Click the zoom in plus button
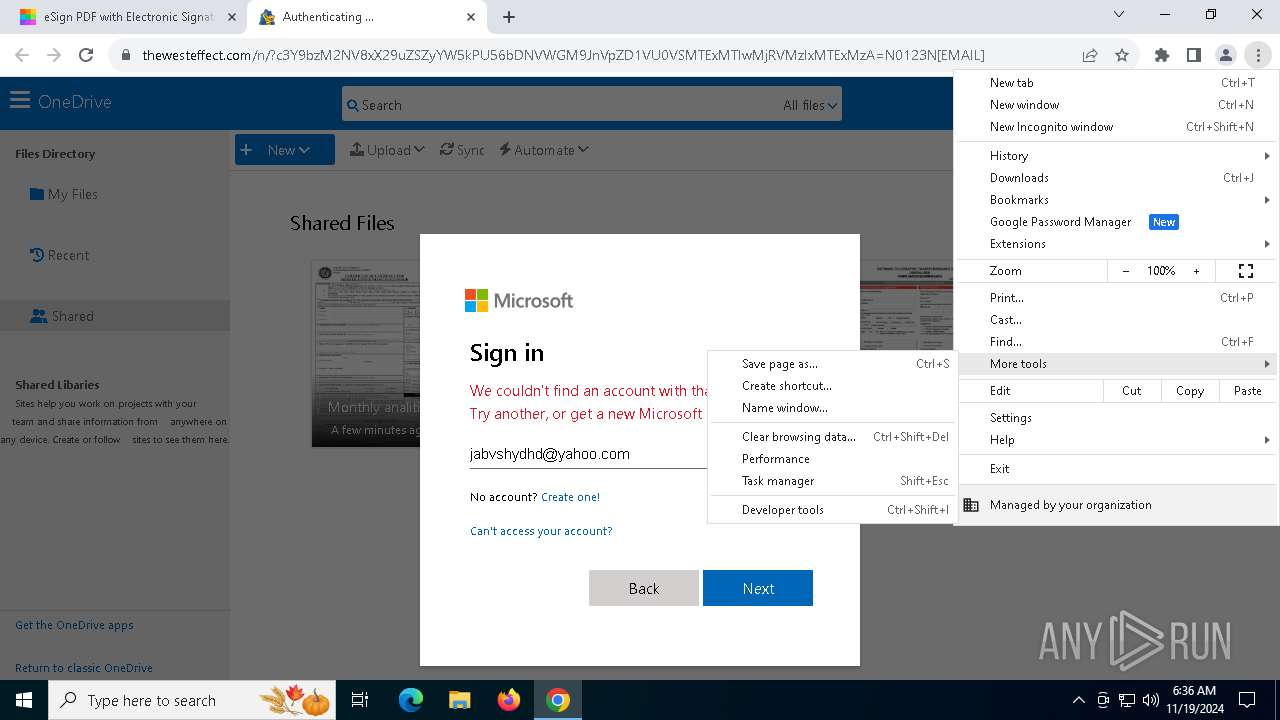 pos(1196,271)
